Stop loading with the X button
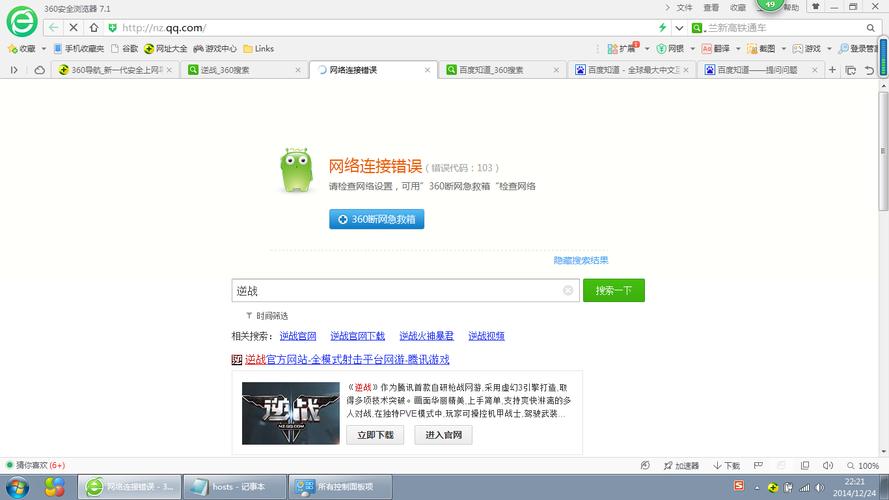The width and height of the screenshot is (889, 500). tap(74, 27)
